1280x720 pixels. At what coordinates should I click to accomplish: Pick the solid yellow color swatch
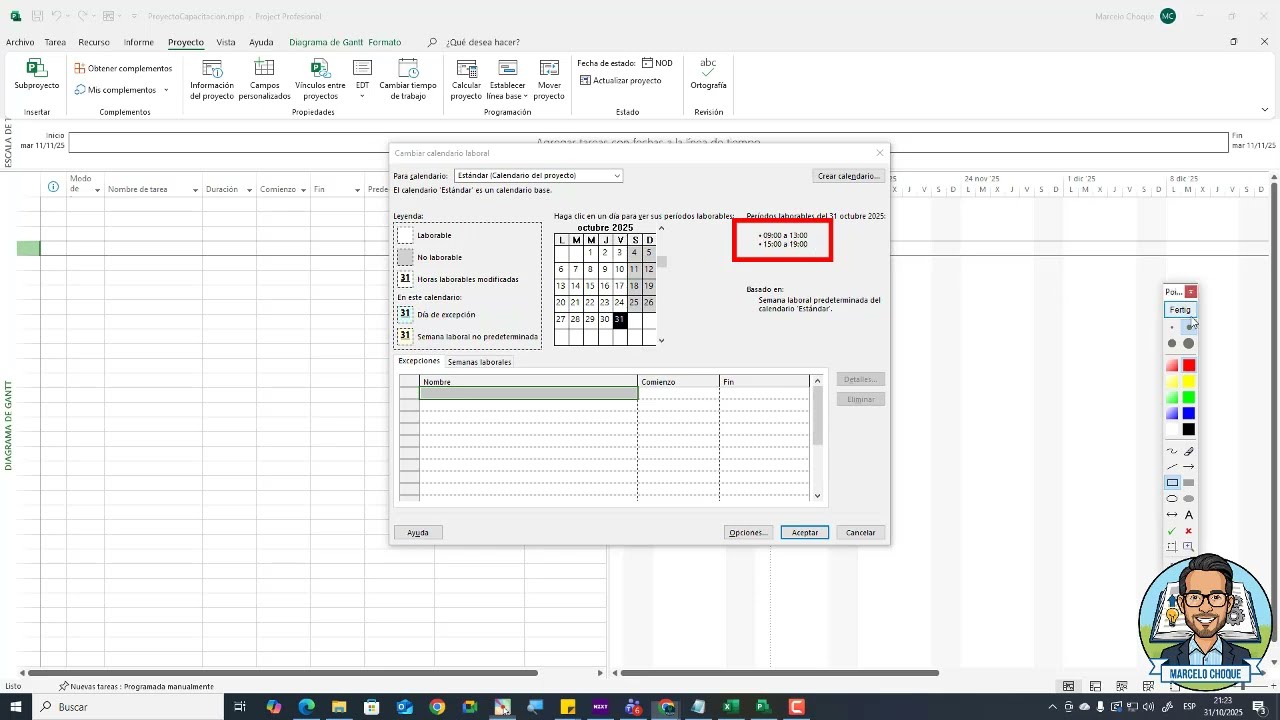(x=1189, y=382)
